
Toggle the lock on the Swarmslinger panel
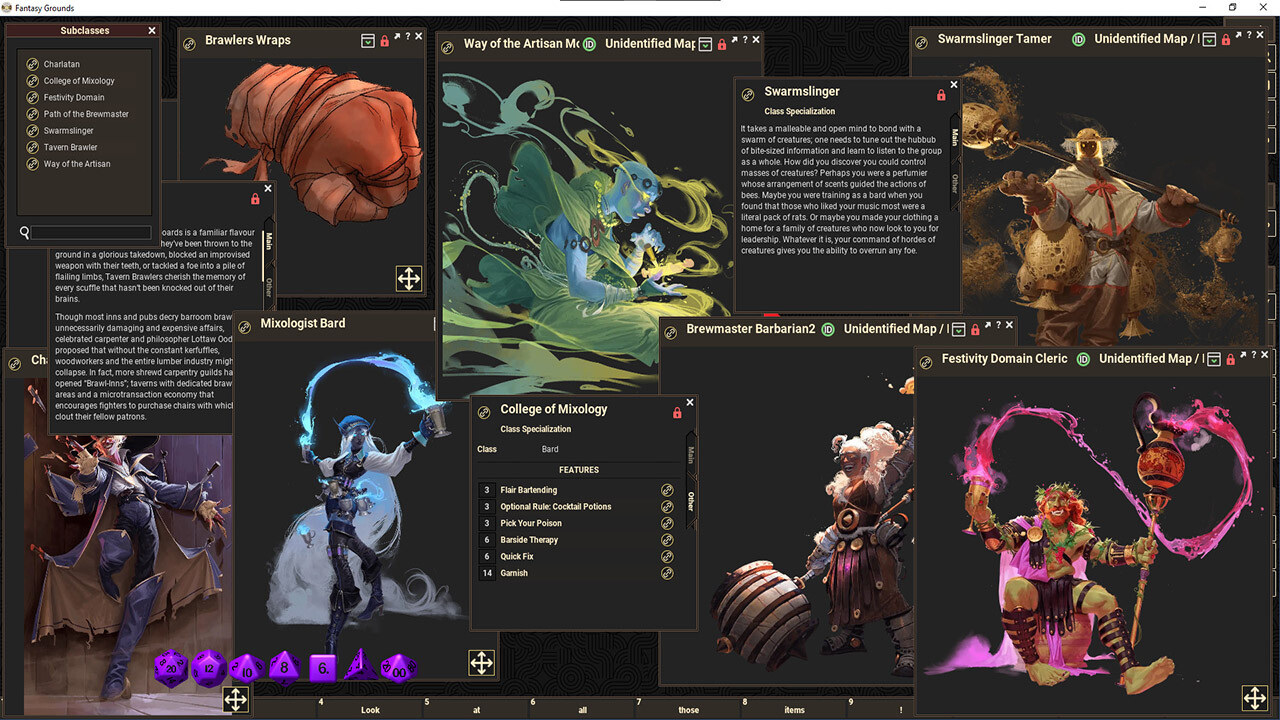click(940, 93)
